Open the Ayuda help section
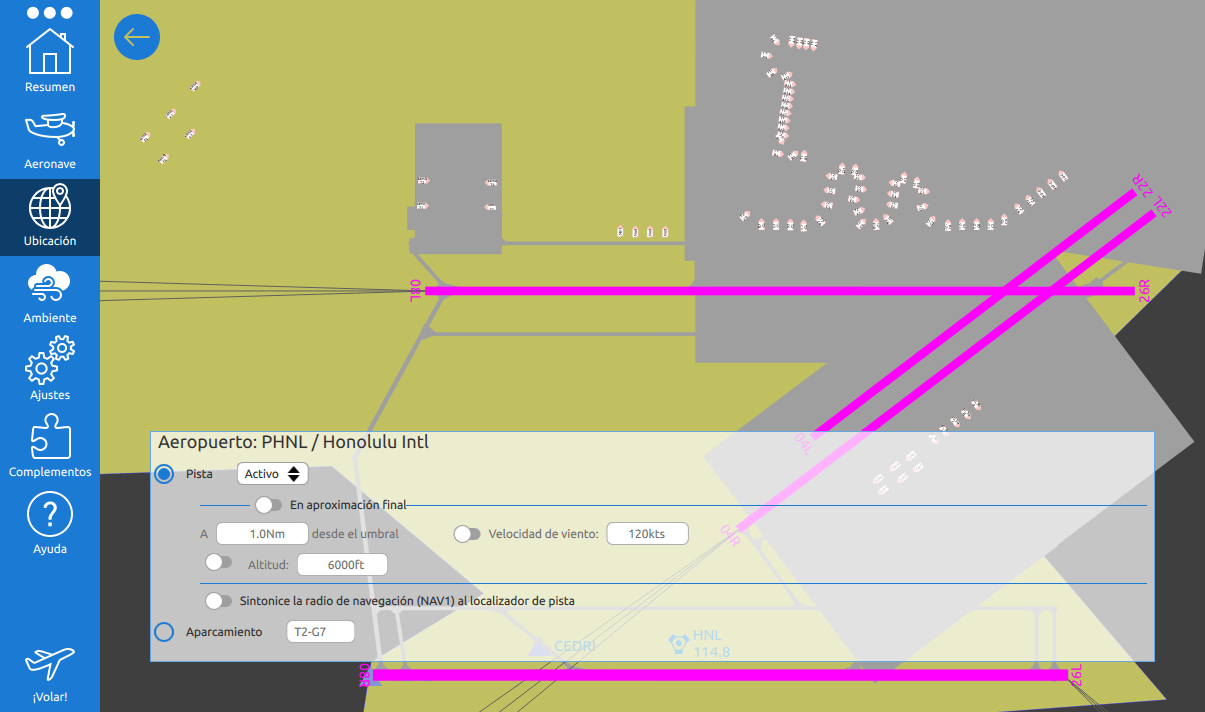Image resolution: width=1205 pixels, height=712 pixels. point(50,525)
